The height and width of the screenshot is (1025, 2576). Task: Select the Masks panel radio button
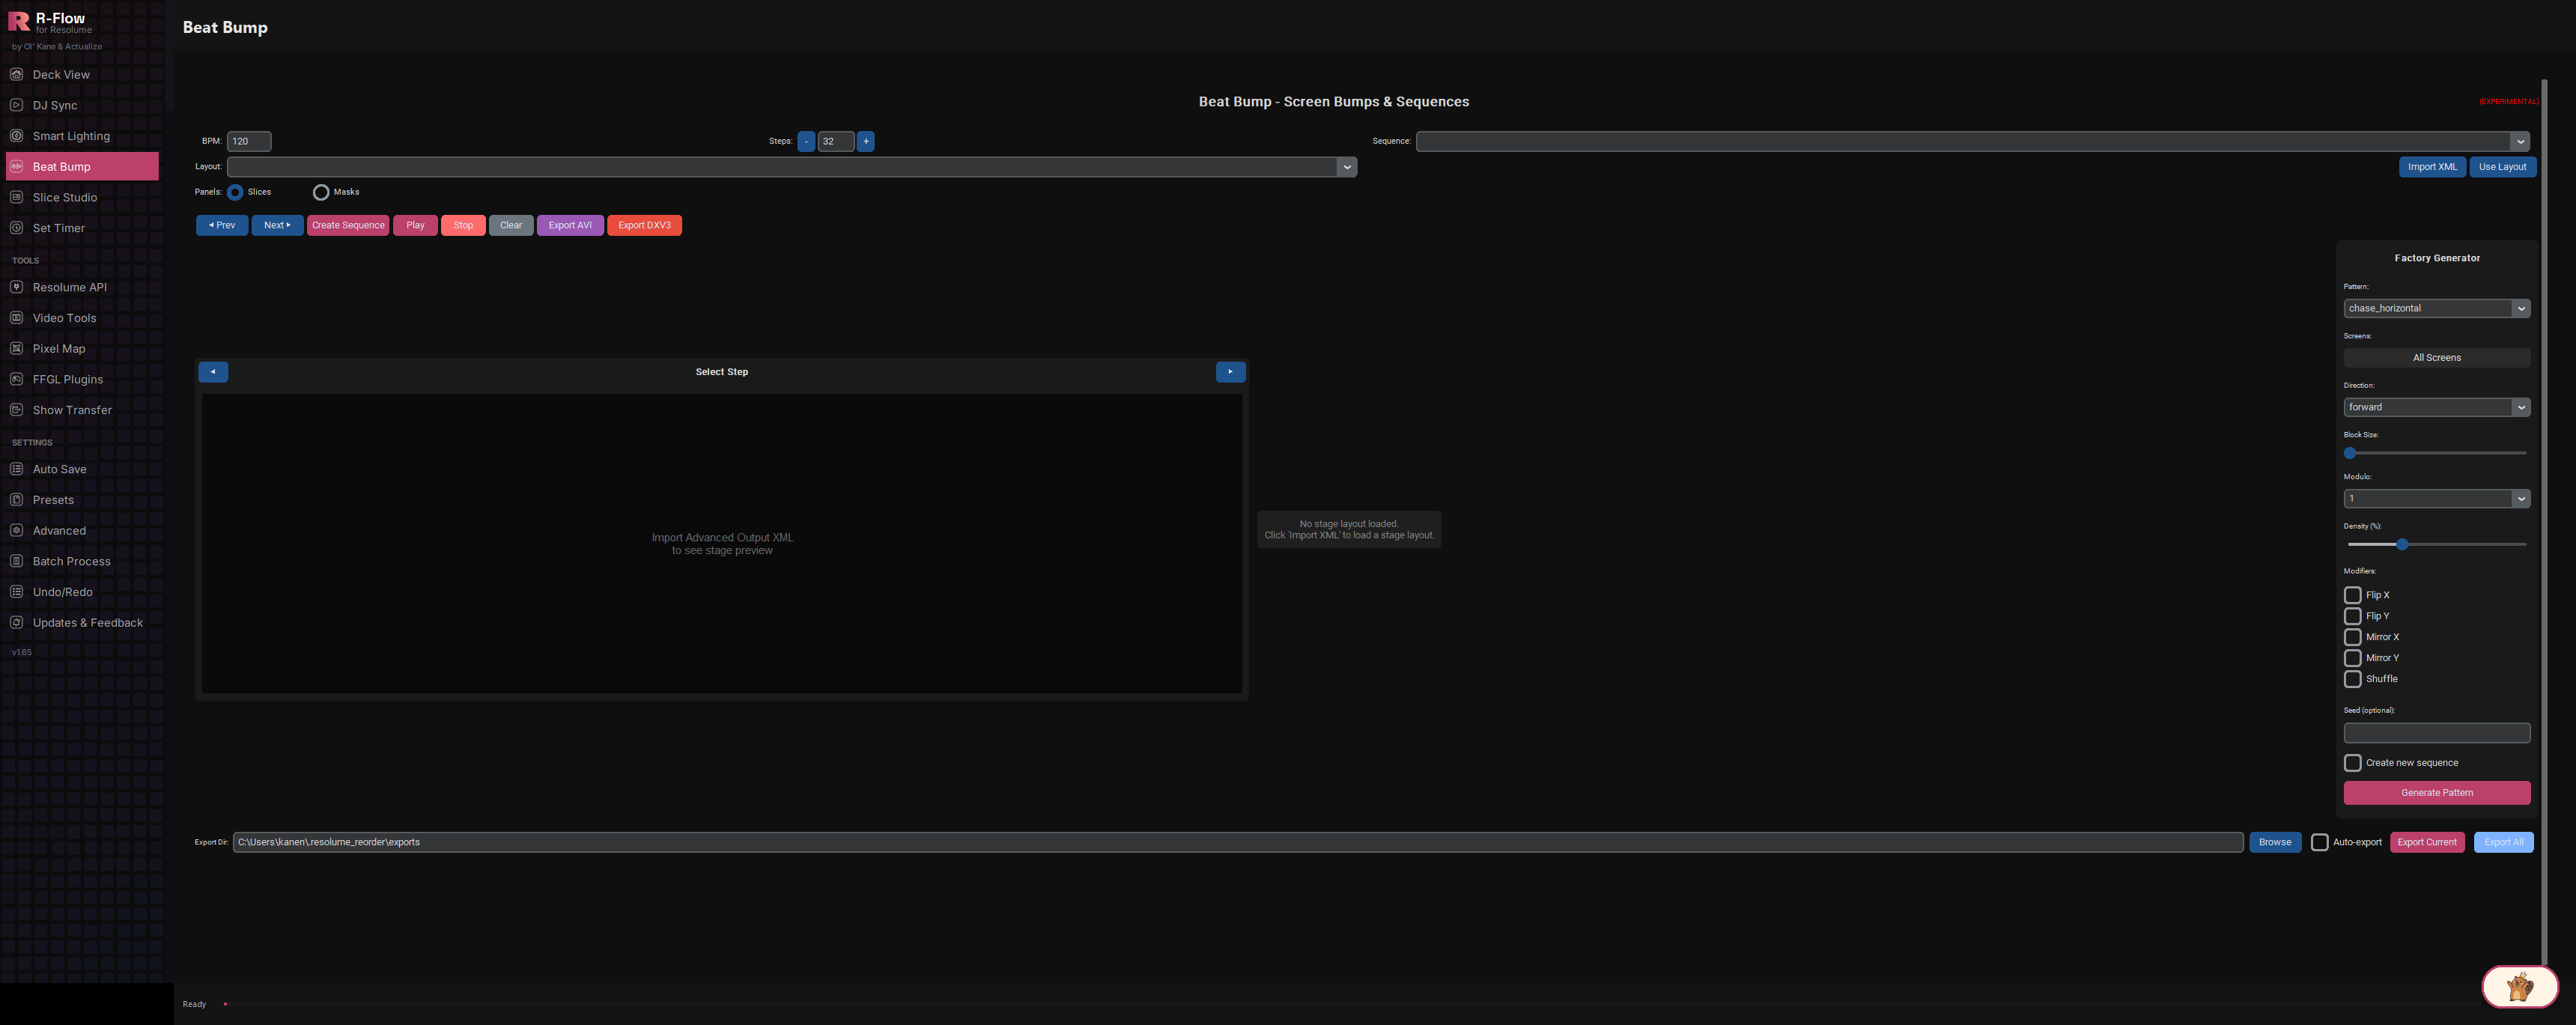click(x=321, y=192)
